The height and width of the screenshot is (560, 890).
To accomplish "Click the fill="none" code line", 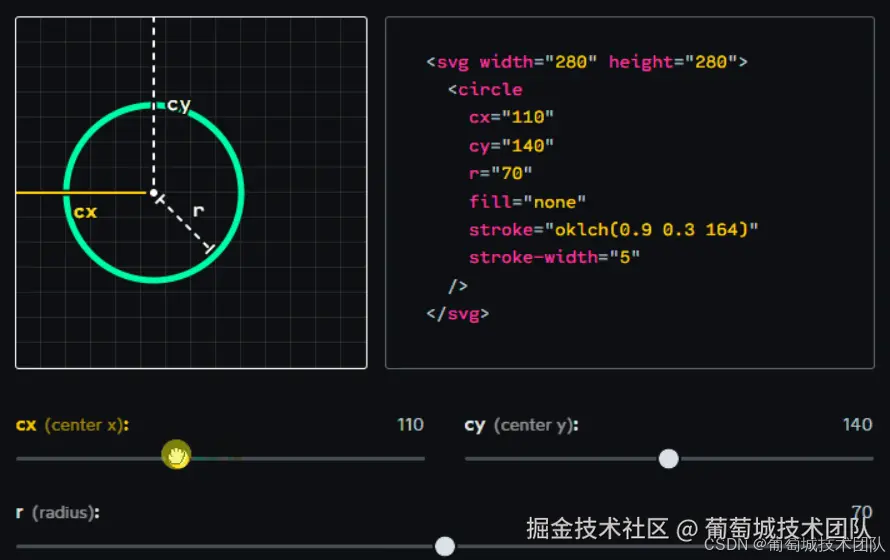I will click(527, 201).
